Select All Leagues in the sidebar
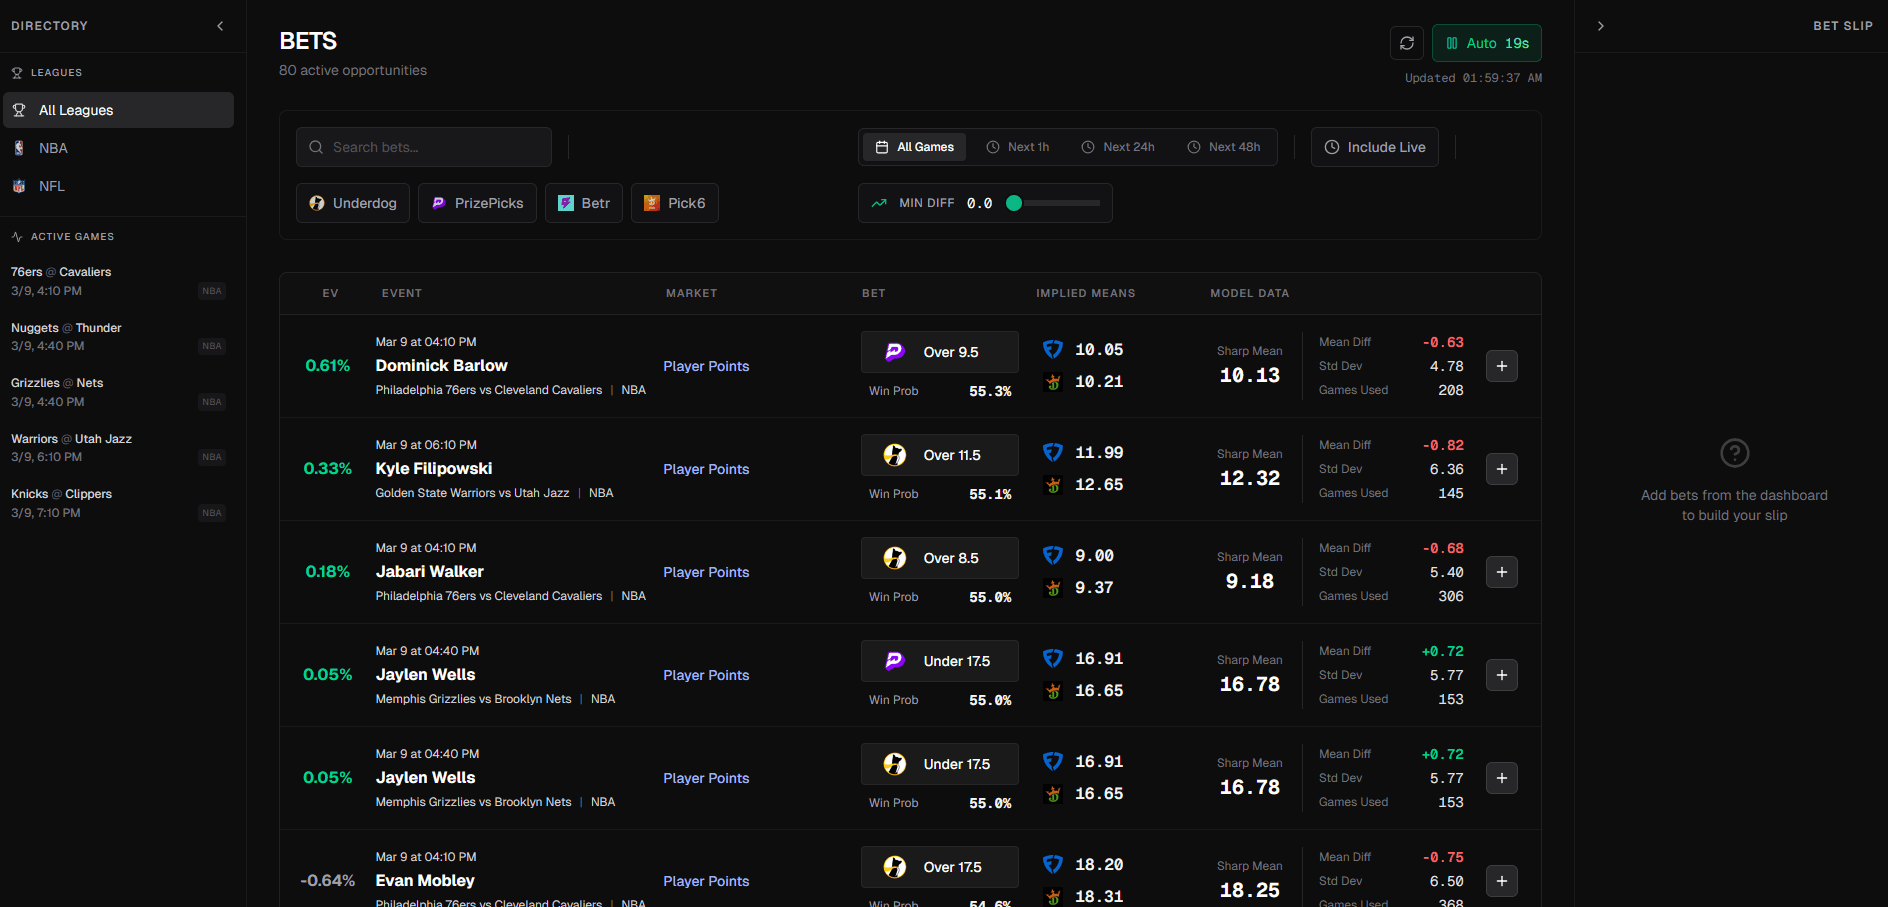This screenshot has height=907, width=1888. tap(118, 110)
